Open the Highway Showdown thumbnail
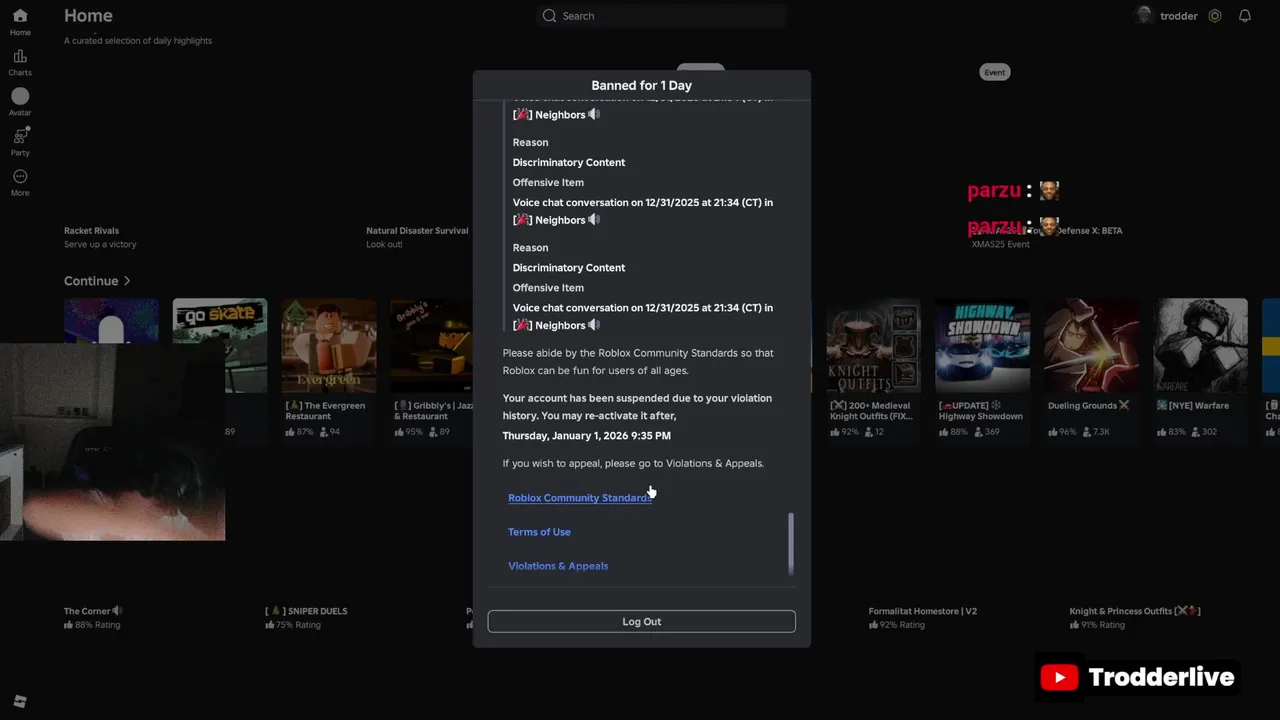 click(982, 345)
